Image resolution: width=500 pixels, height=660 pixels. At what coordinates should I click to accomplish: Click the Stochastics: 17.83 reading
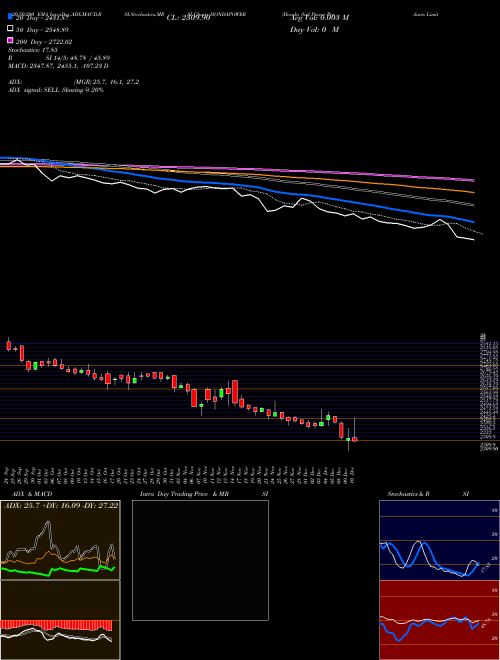pyautogui.click(x=33, y=50)
